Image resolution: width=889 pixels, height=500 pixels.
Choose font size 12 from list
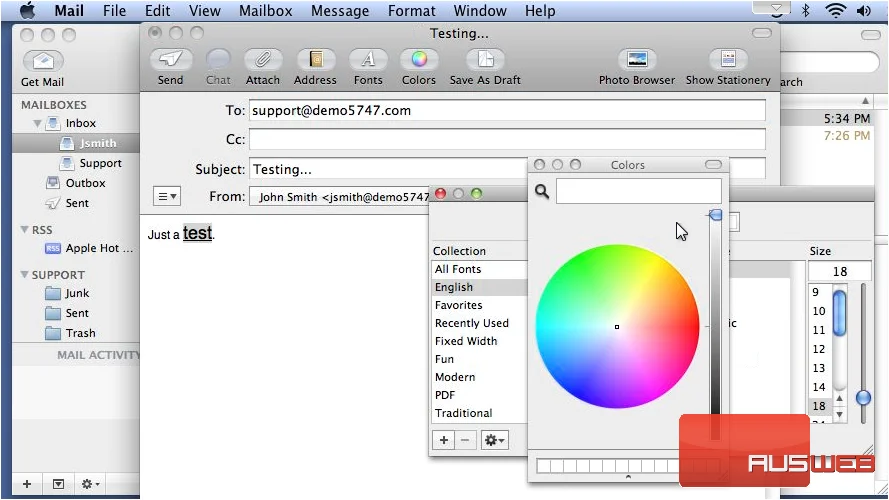pos(819,349)
